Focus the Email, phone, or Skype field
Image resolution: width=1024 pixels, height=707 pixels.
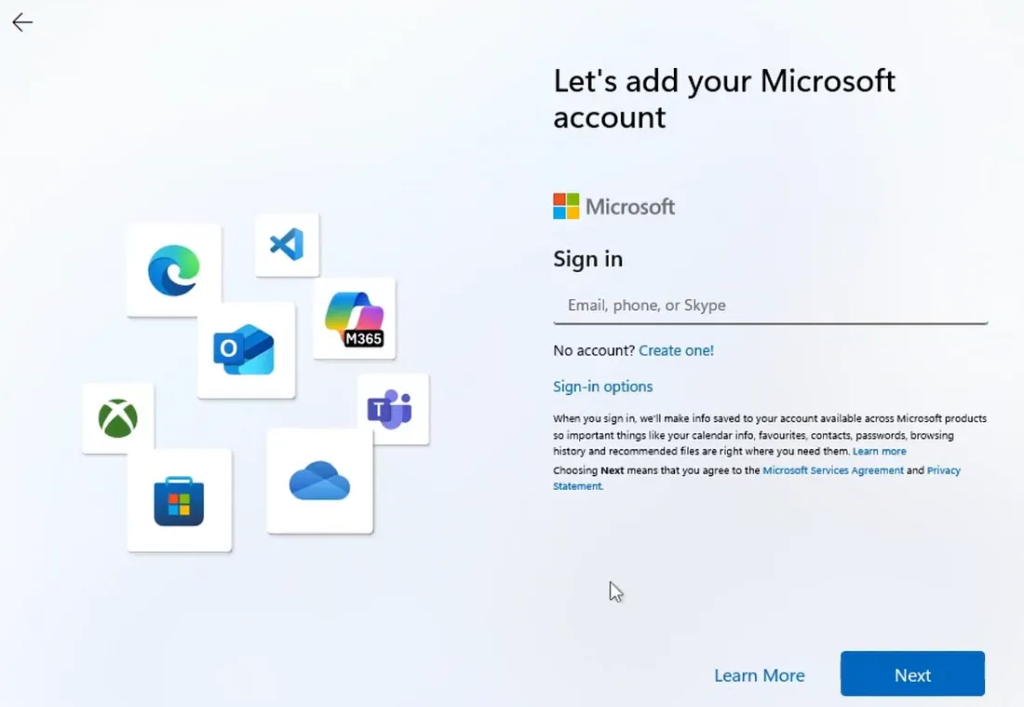click(770, 305)
